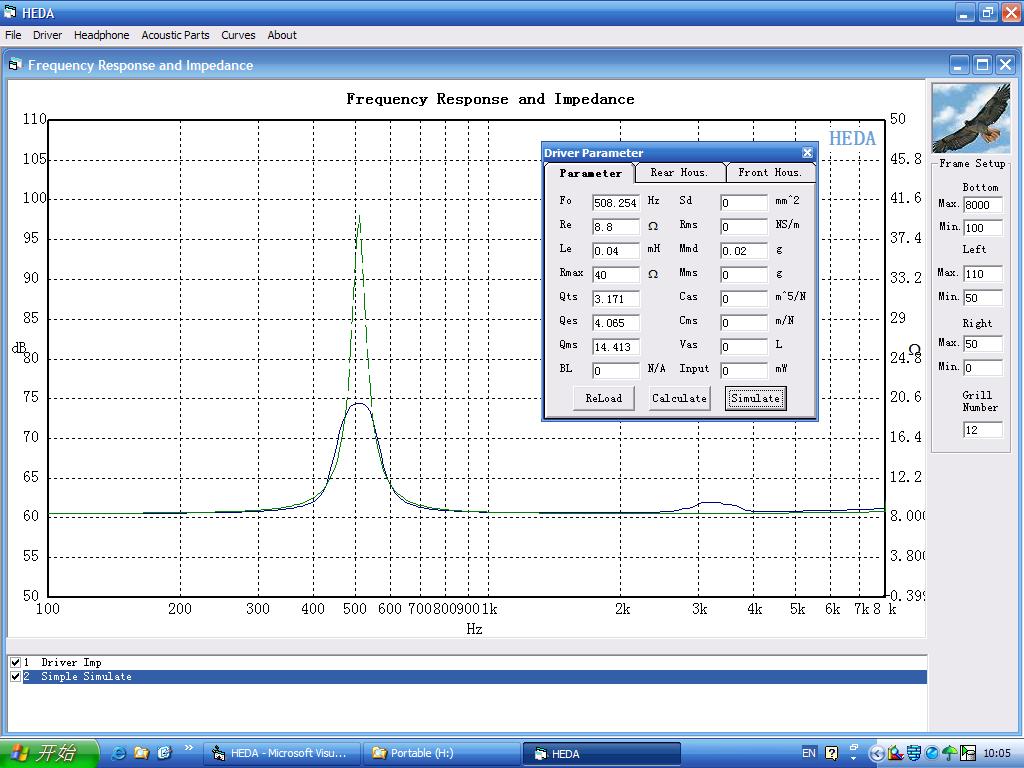Screen dimensions: 1024x768
Task: Click the help icon in the language bar
Action: (x=831, y=753)
